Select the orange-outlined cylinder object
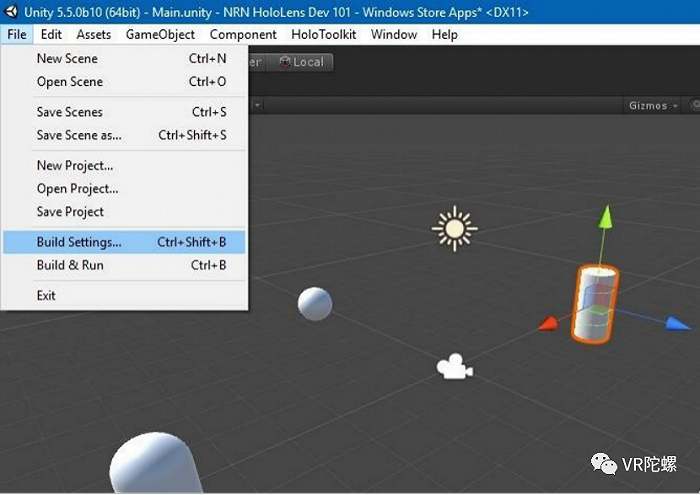This screenshot has width=700, height=495. coord(594,304)
